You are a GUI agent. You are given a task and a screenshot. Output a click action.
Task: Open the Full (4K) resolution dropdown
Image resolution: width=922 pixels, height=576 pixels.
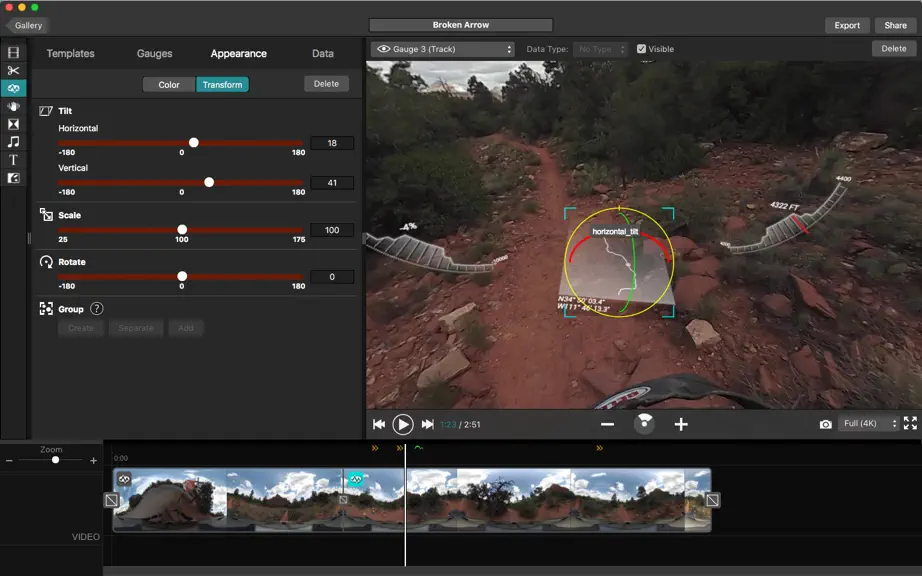pos(869,423)
